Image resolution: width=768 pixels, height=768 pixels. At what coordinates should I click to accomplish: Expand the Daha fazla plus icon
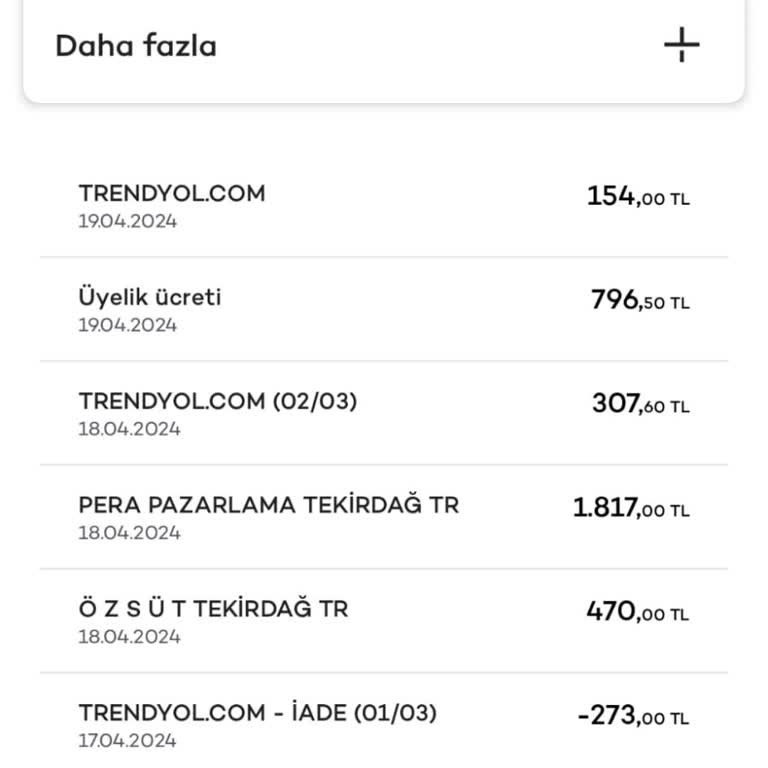tap(681, 45)
